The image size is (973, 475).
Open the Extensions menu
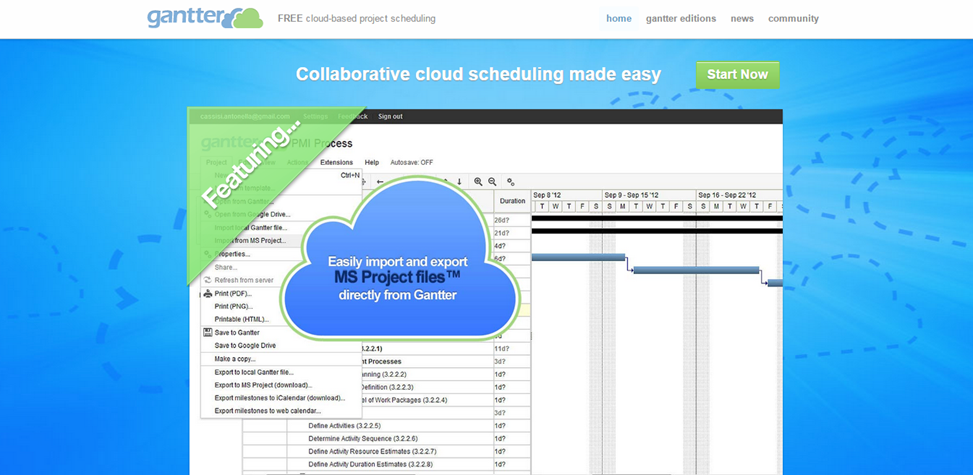(x=336, y=163)
